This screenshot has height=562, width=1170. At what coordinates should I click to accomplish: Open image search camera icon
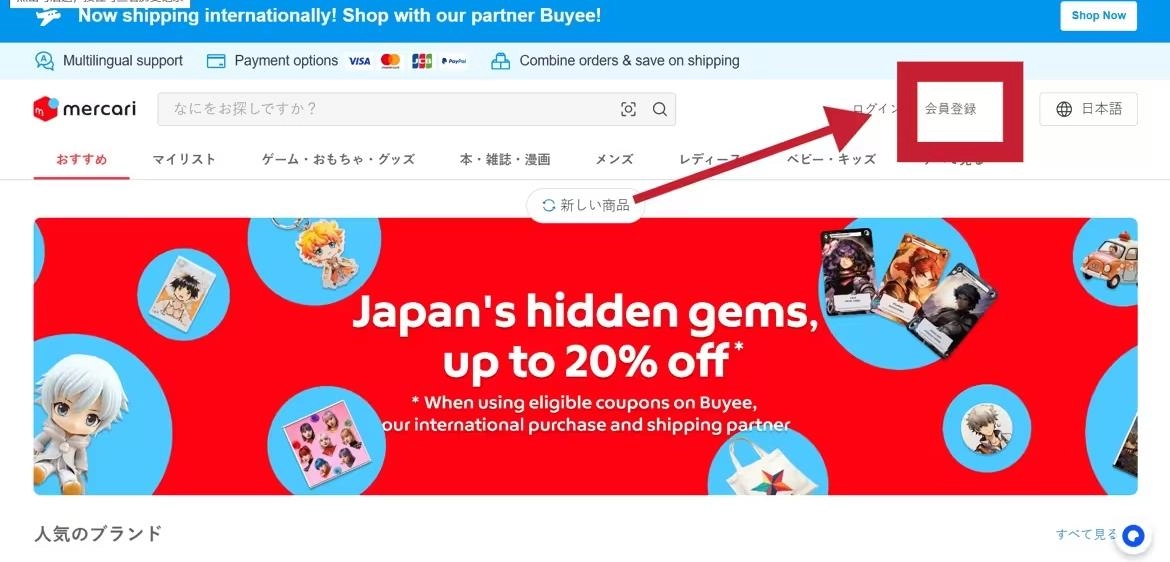[x=628, y=110]
